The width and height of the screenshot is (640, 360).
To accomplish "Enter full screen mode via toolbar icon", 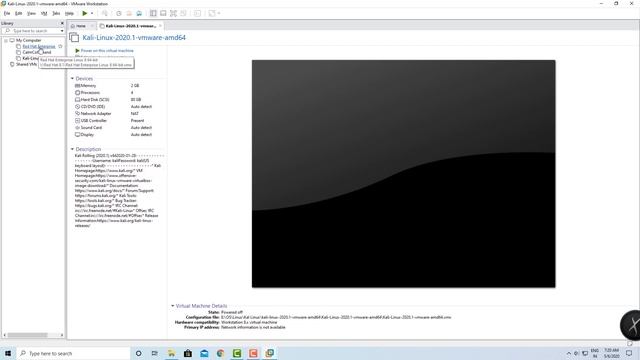I will tap(173, 13).
